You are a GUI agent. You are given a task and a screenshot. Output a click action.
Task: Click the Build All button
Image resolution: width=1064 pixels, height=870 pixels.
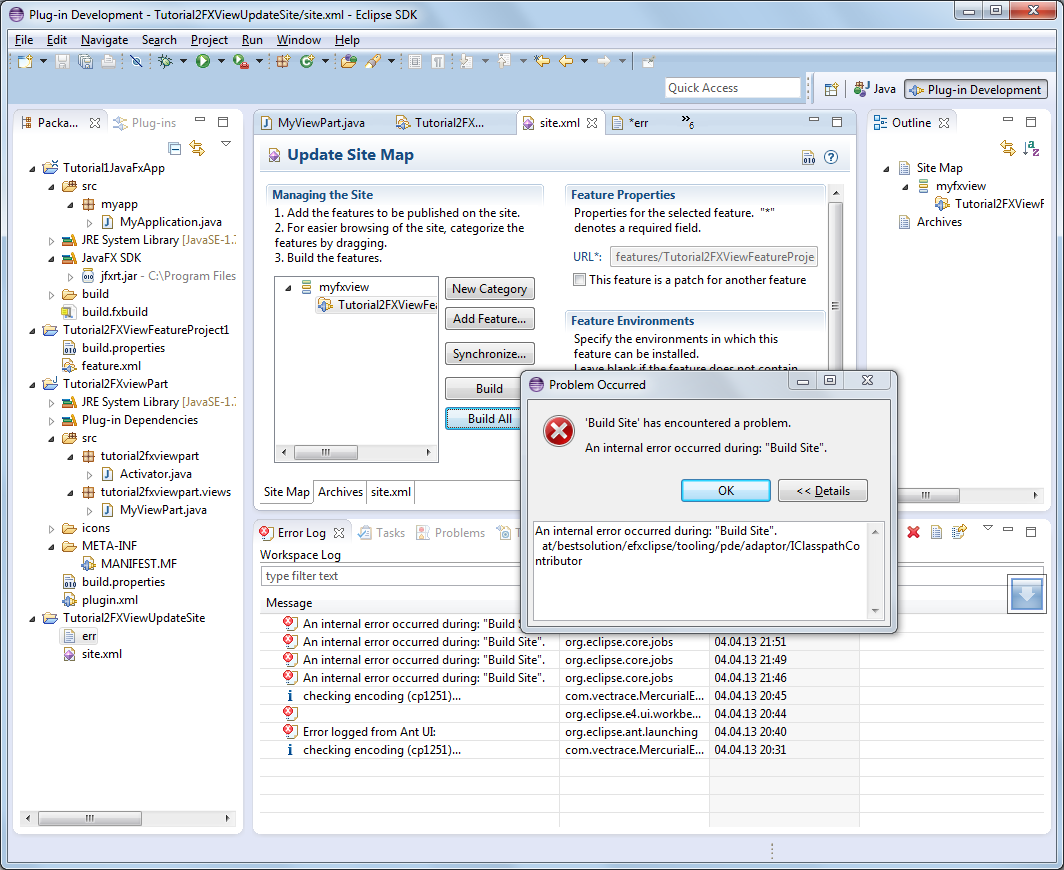[483, 419]
